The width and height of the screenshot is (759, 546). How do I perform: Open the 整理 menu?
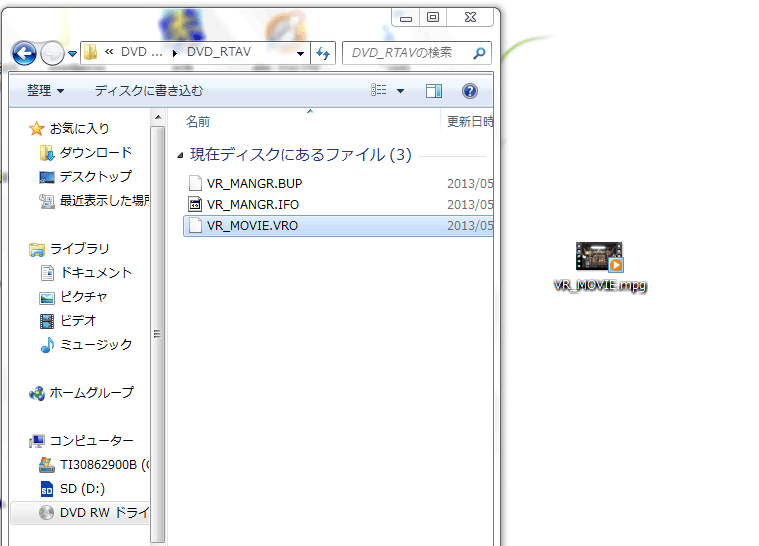point(46,91)
